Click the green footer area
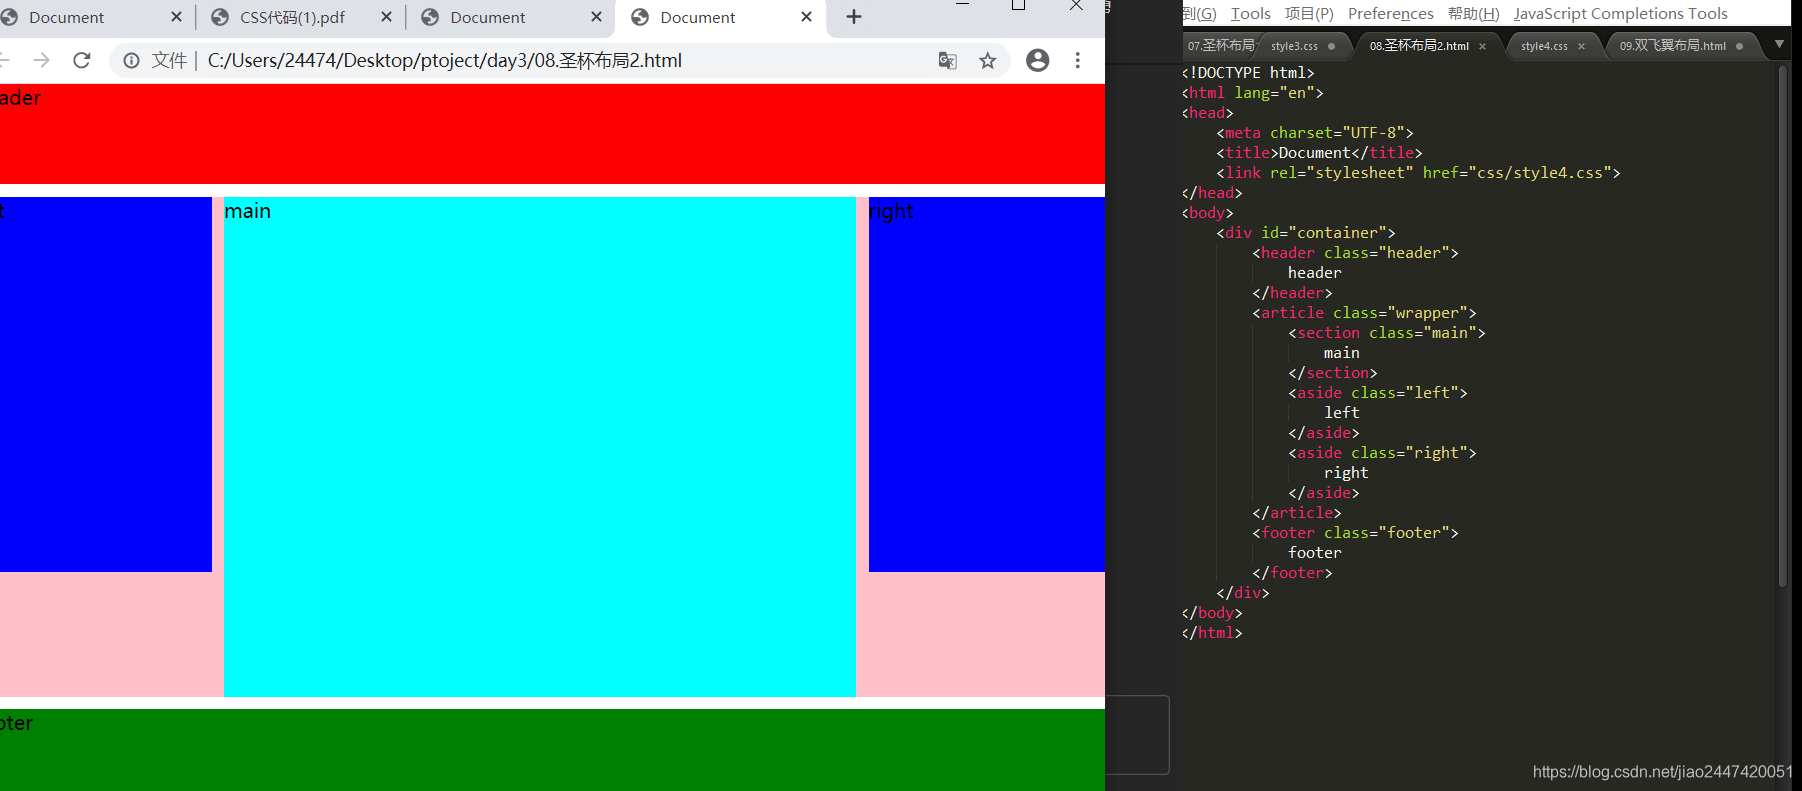Image resolution: width=1802 pixels, height=791 pixels. [552, 750]
